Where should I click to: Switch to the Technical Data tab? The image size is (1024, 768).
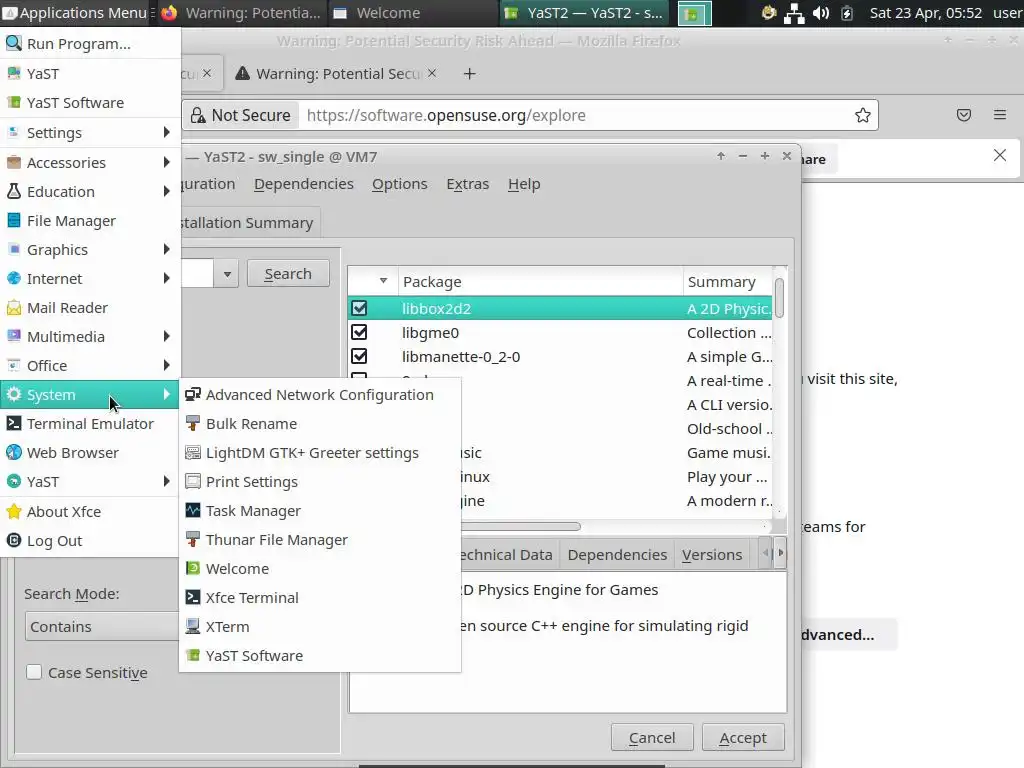507,554
